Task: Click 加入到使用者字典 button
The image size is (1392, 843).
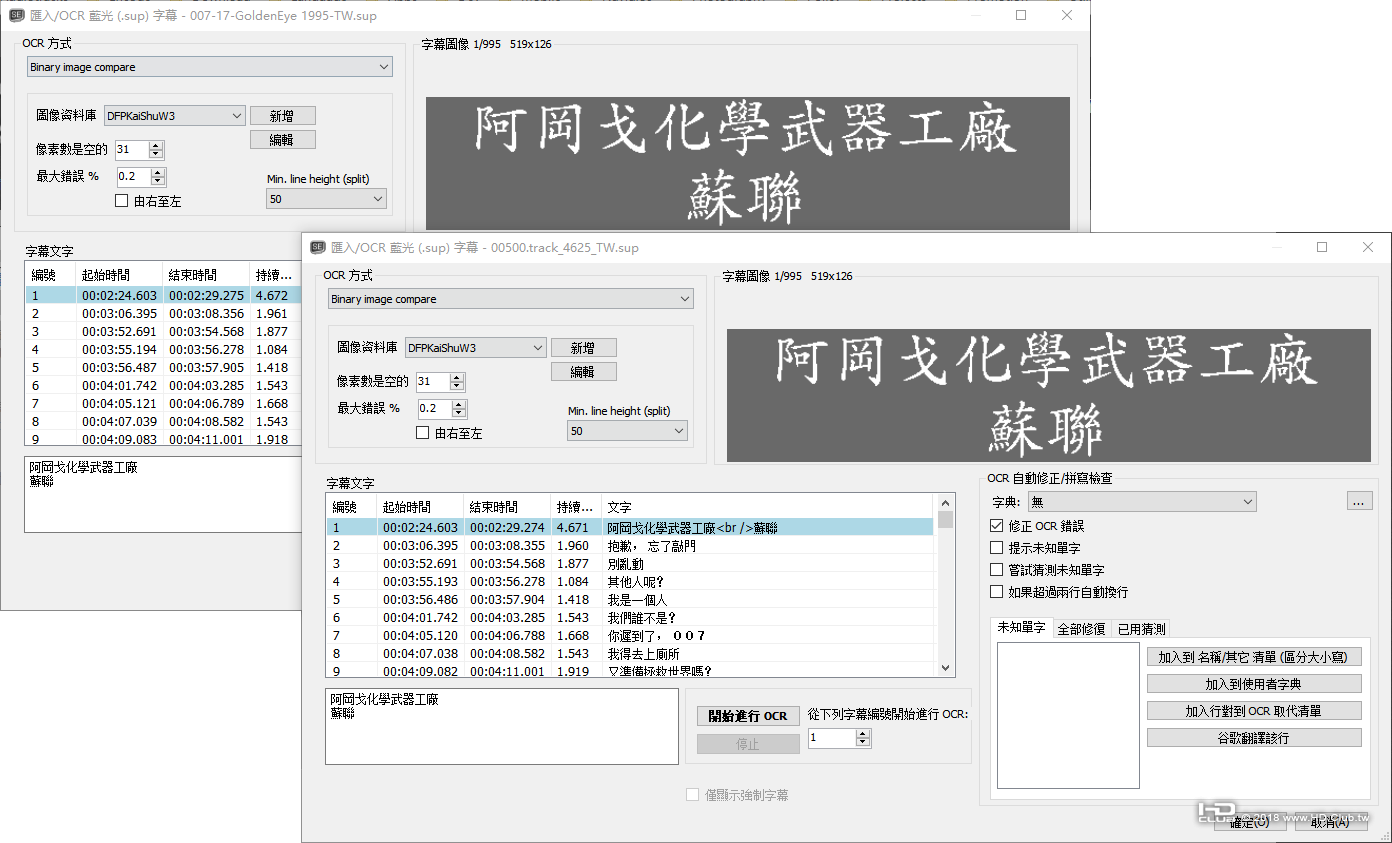Action: click(x=1254, y=683)
